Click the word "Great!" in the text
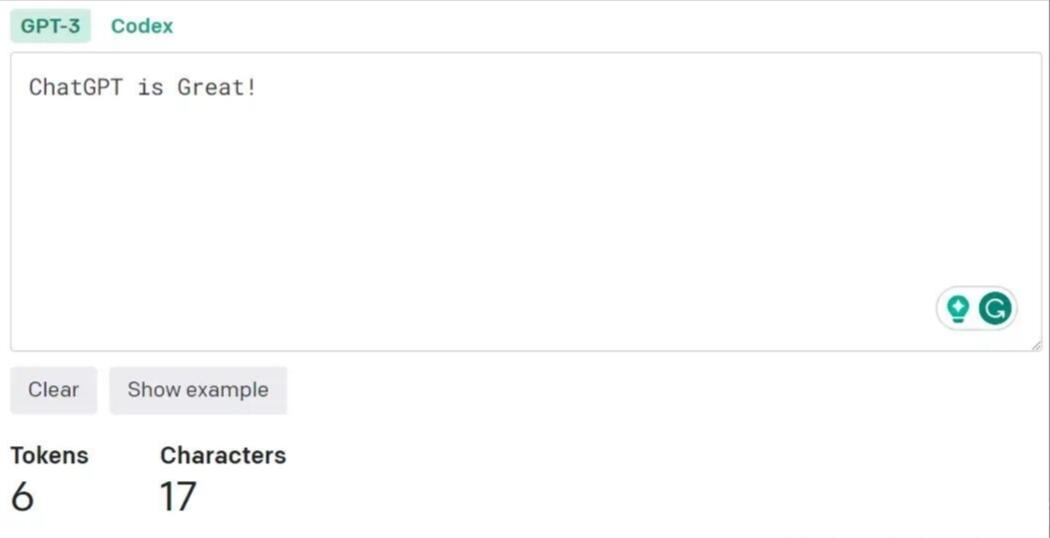The image size is (1050, 538). 216,87
